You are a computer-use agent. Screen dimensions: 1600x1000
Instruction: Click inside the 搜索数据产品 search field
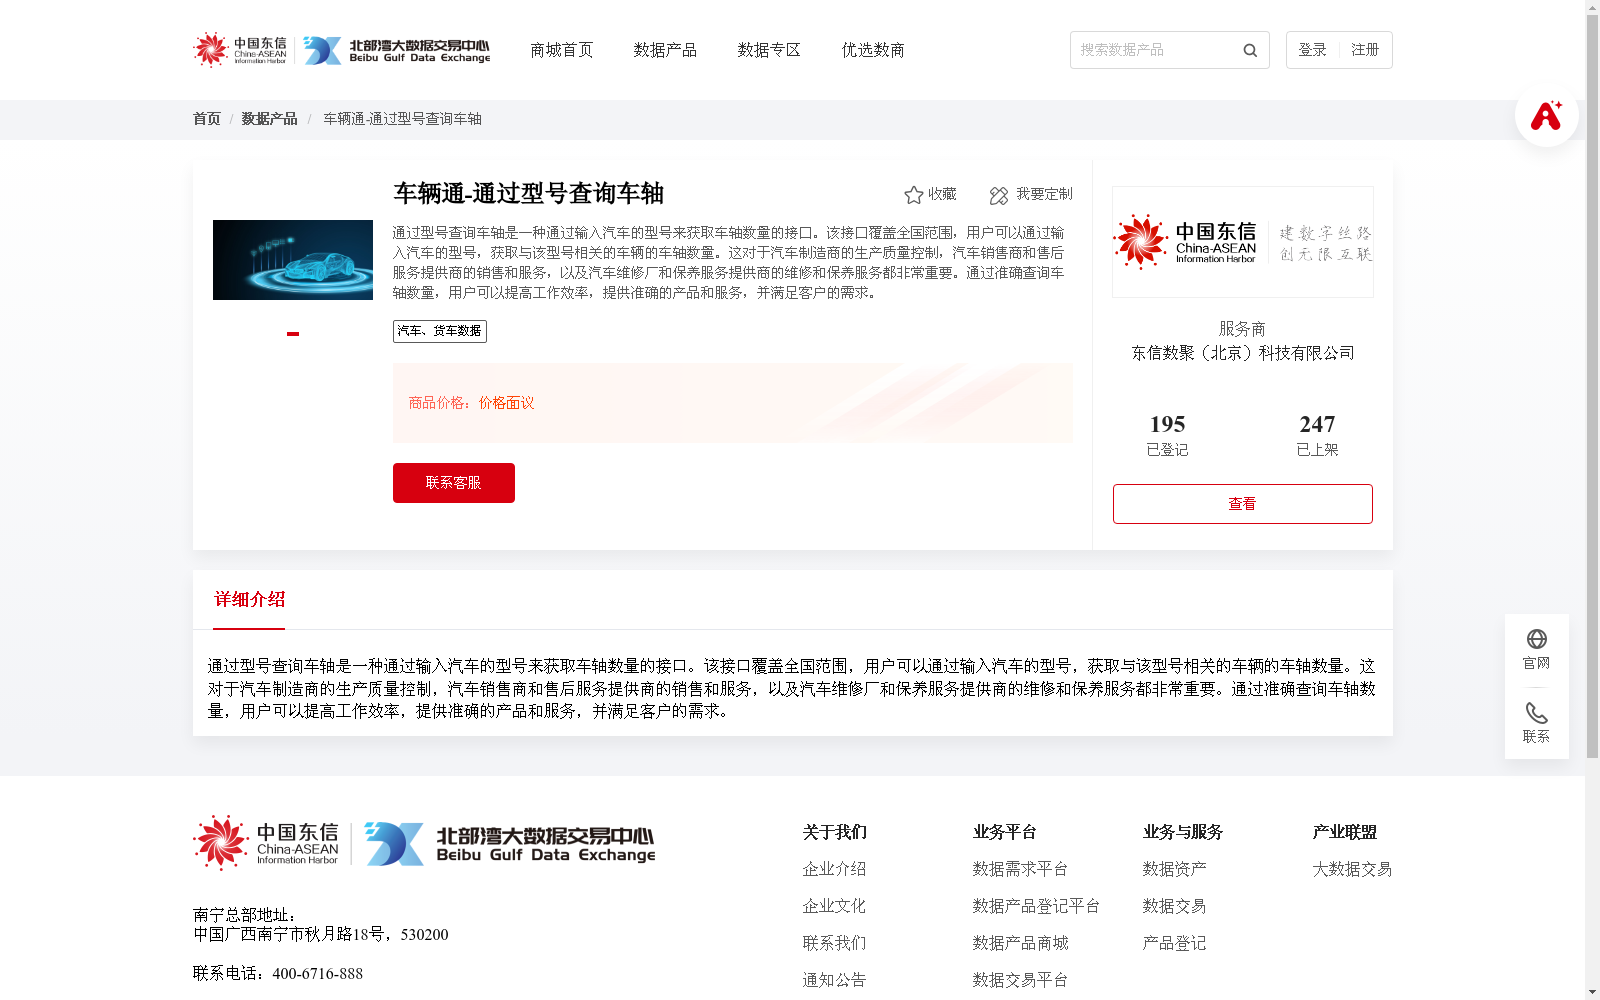click(1150, 50)
